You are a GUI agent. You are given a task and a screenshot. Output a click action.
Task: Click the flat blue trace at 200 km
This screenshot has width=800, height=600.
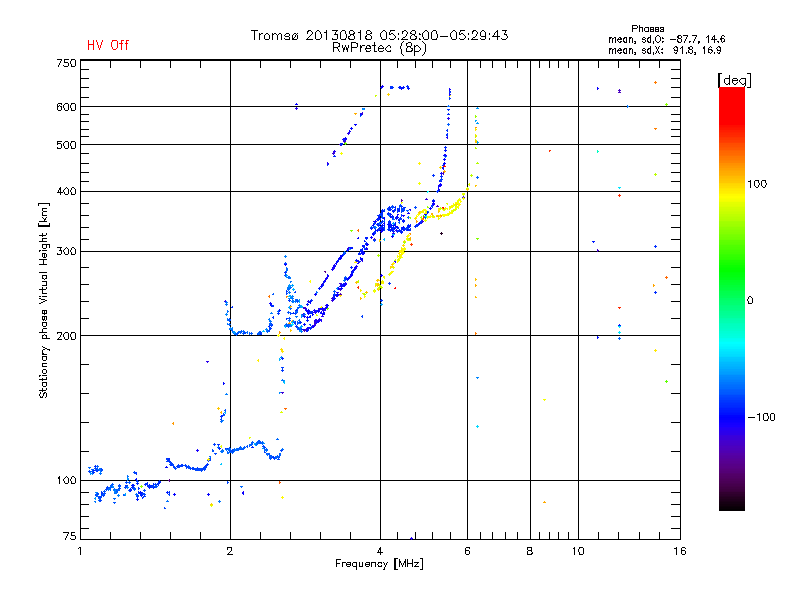coord(248,333)
